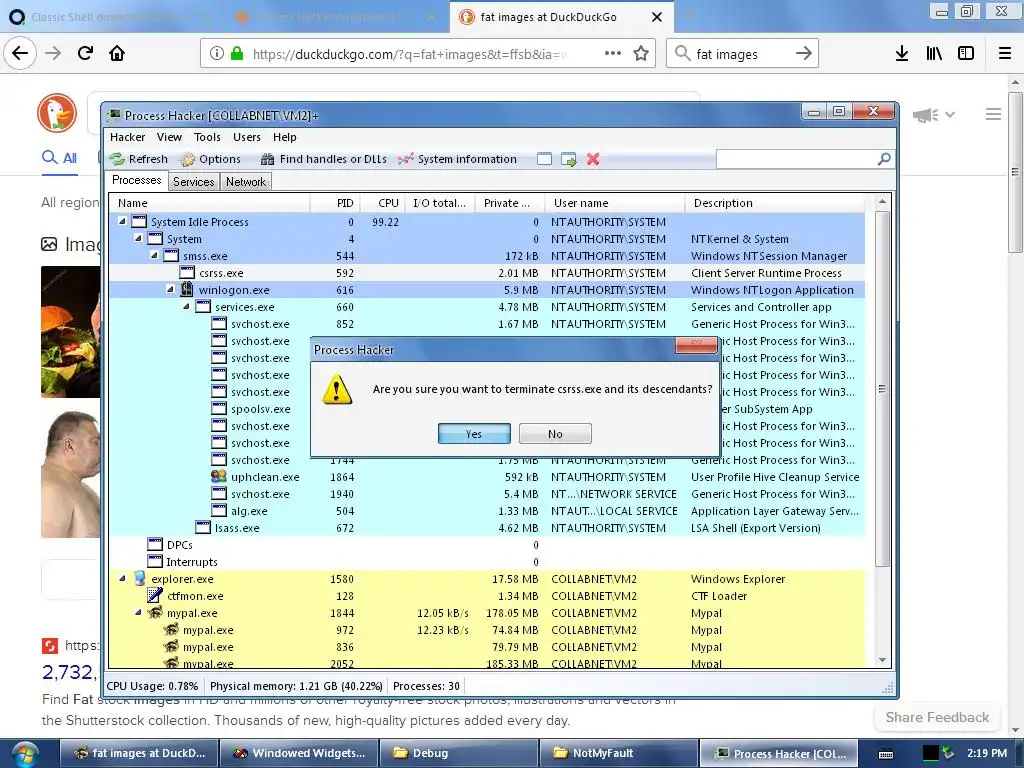Open the Debug folder taskbar item
Viewport: 1024px width, 768px height.
pyautogui.click(x=458, y=753)
